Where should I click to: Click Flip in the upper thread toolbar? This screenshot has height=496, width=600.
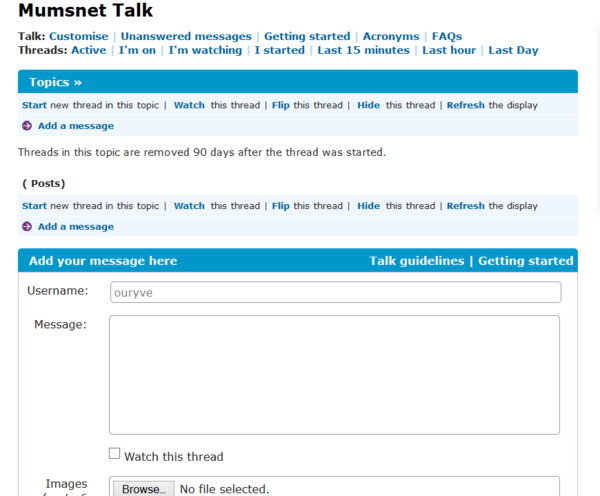tap(280, 105)
